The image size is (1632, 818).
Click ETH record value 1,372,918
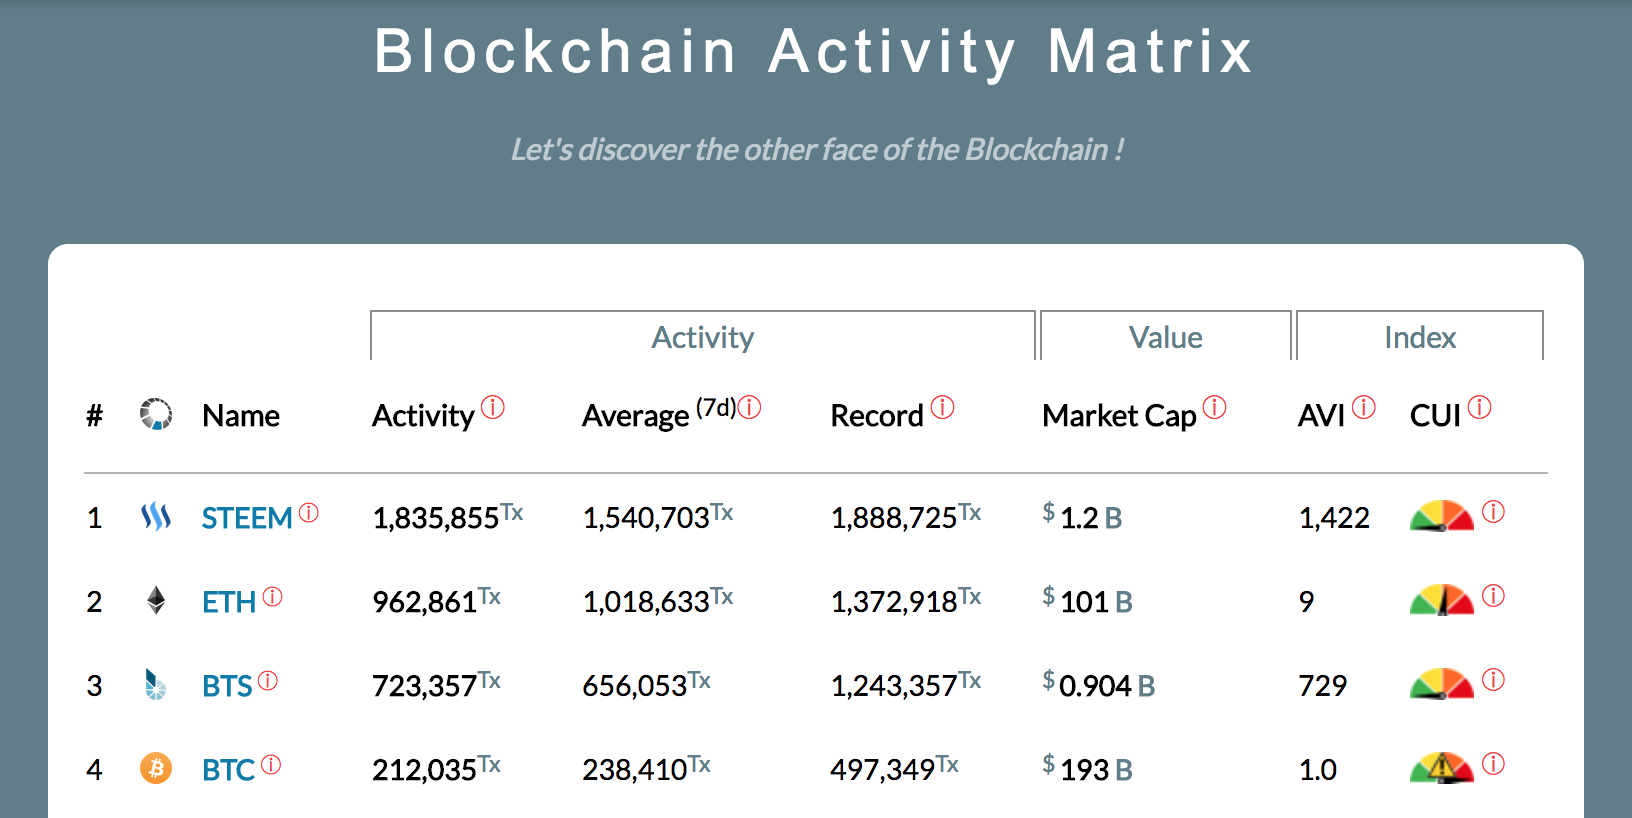(x=906, y=600)
